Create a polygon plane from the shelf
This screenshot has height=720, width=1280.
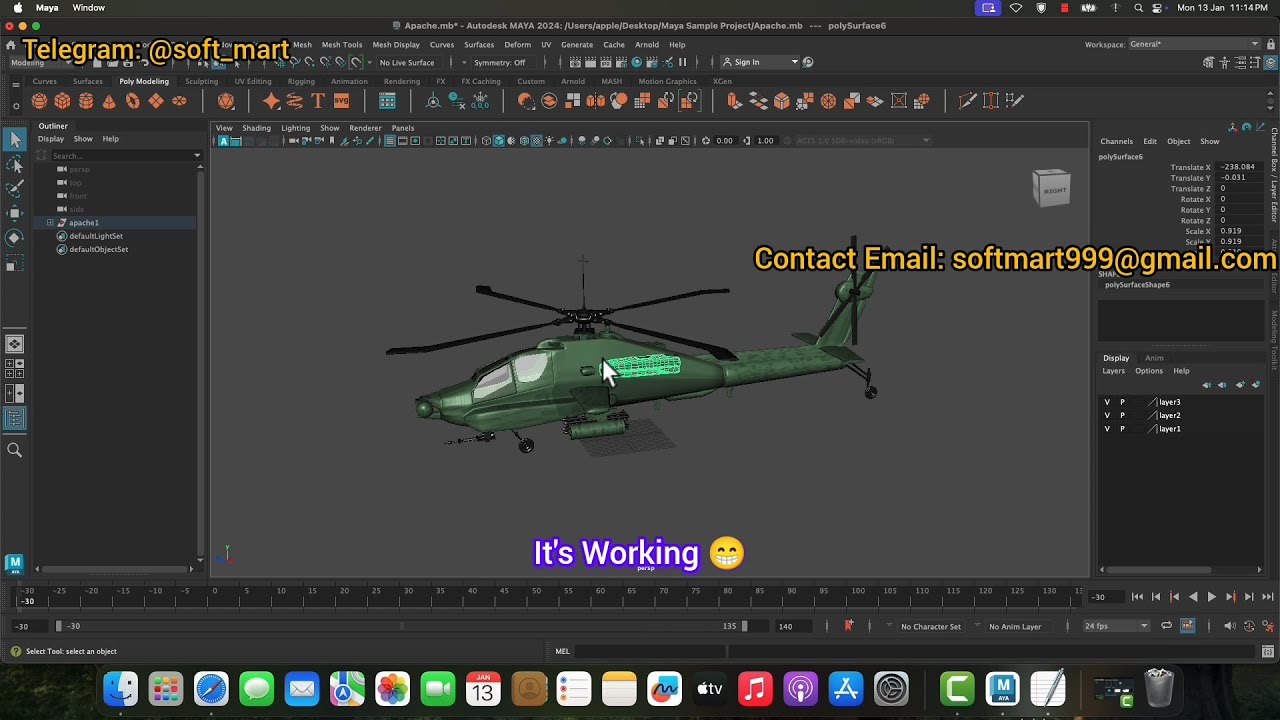156,101
